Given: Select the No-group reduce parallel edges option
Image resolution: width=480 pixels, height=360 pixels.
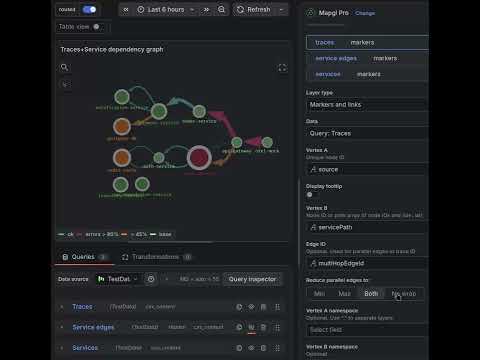Looking at the screenshot, I should point(404,294).
